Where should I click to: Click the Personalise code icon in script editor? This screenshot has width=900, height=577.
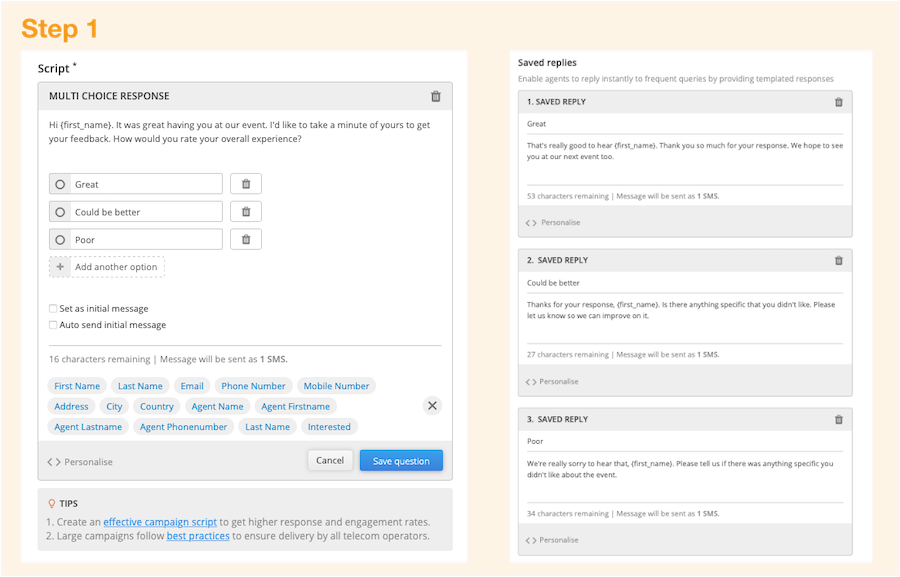(54, 462)
